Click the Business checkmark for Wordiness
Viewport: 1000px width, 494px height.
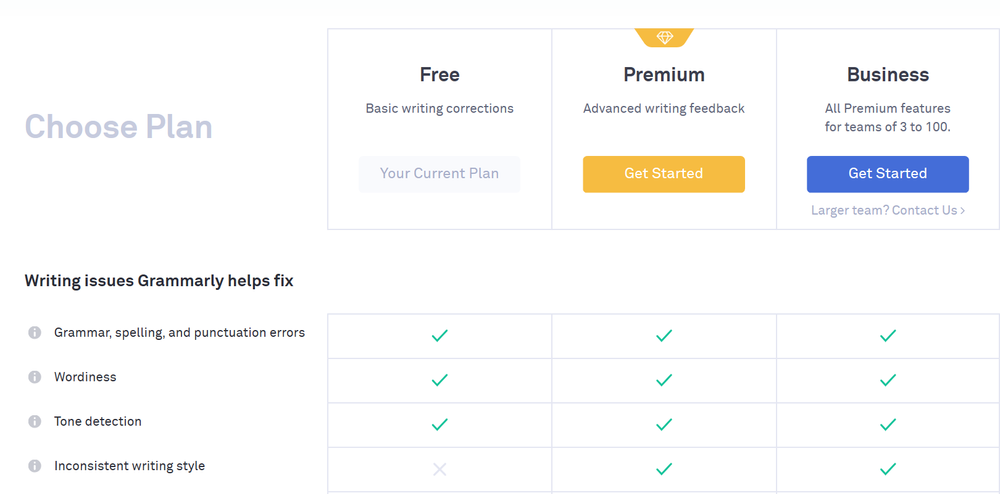click(888, 380)
